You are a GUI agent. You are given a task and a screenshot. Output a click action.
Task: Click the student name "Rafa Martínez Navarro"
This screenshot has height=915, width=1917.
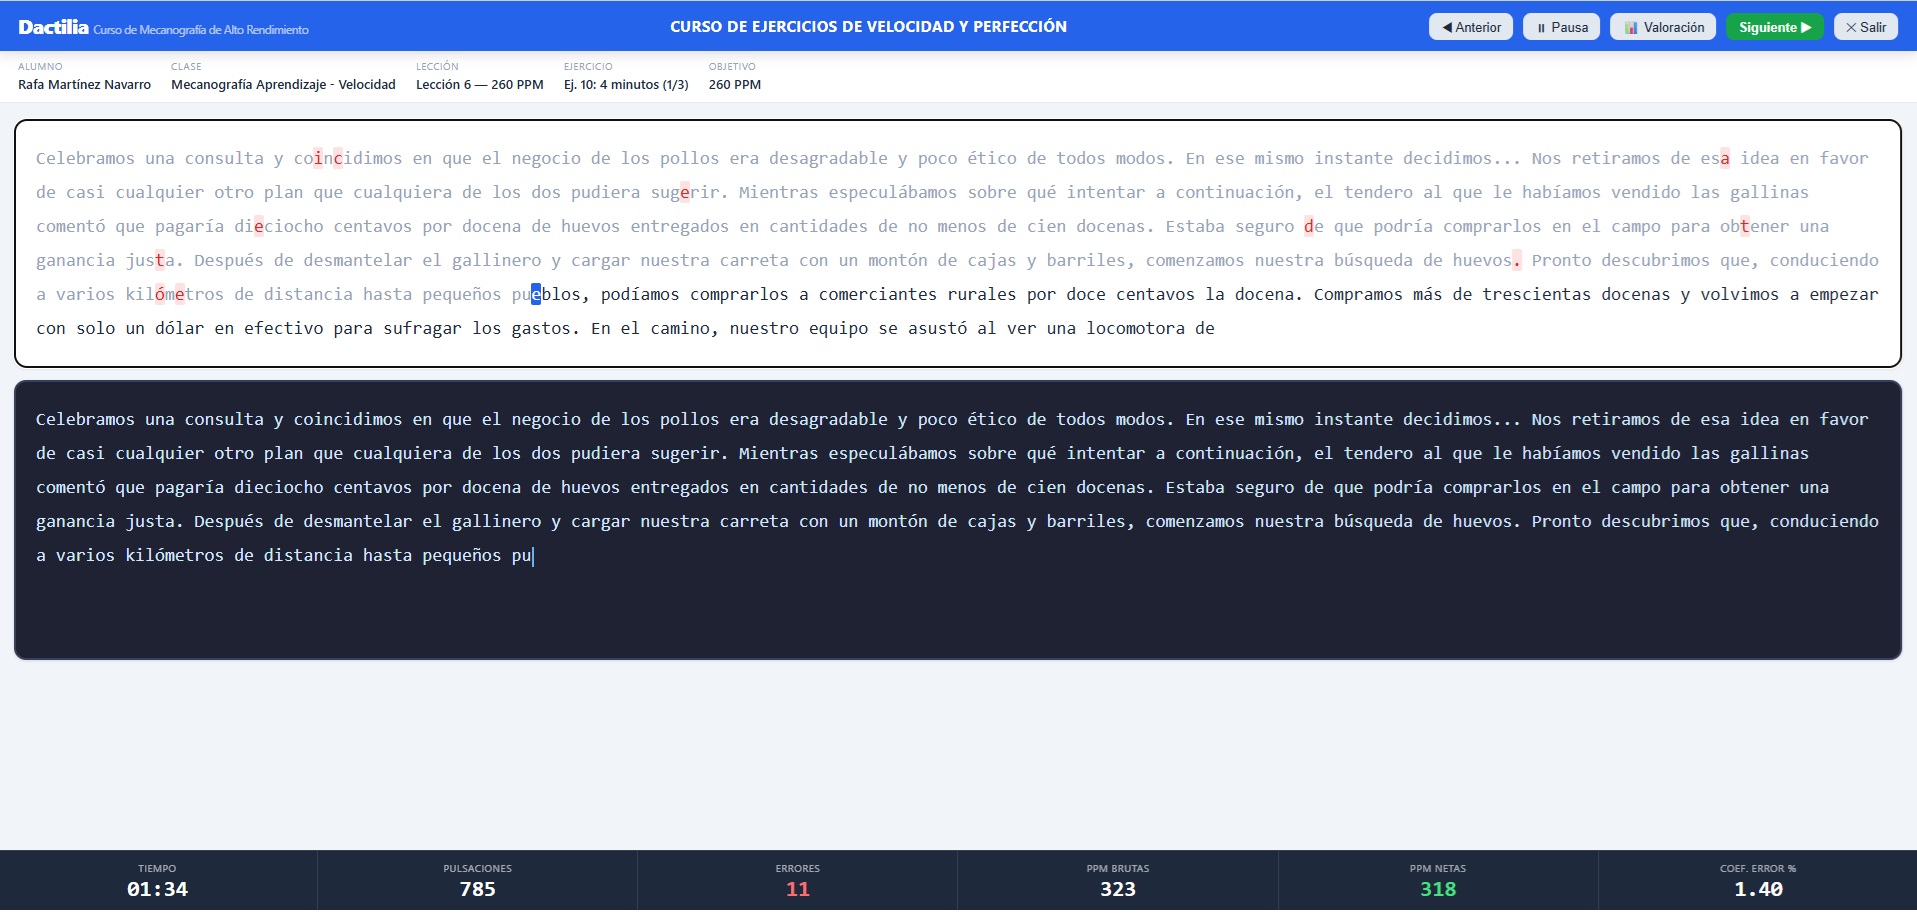[85, 85]
